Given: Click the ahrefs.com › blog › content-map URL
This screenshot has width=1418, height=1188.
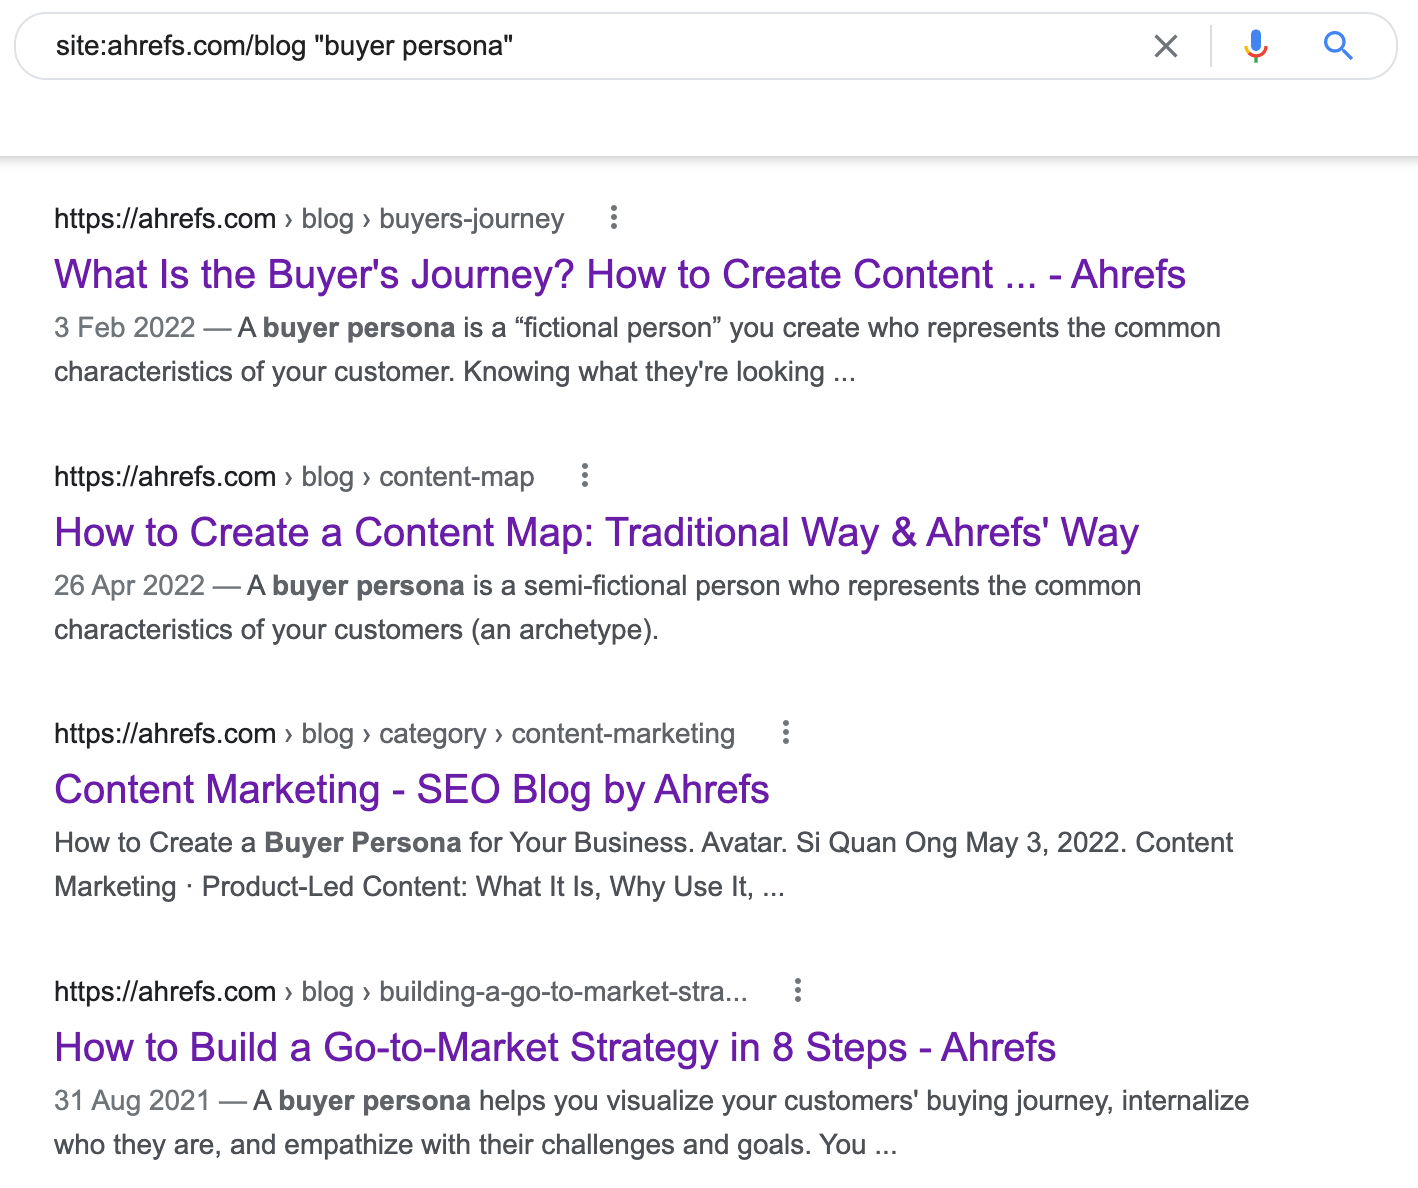Looking at the screenshot, I should click(x=293, y=476).
